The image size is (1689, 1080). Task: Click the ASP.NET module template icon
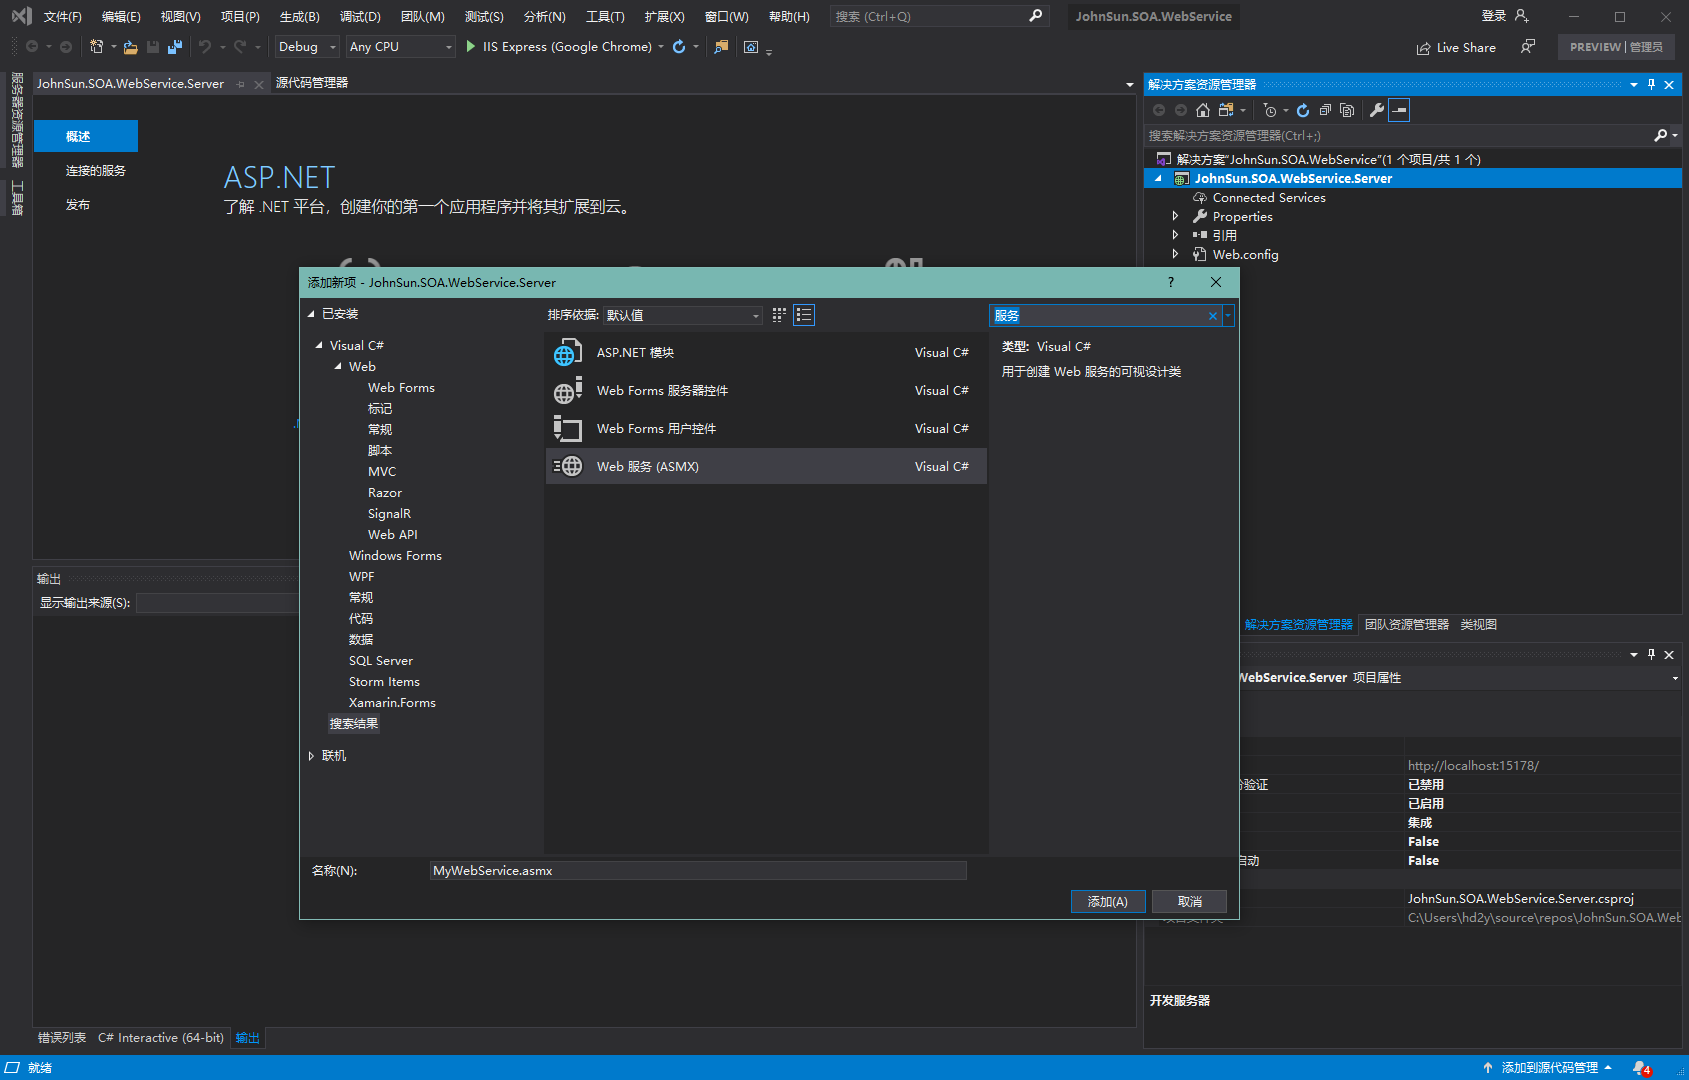[x=567, y=352]
